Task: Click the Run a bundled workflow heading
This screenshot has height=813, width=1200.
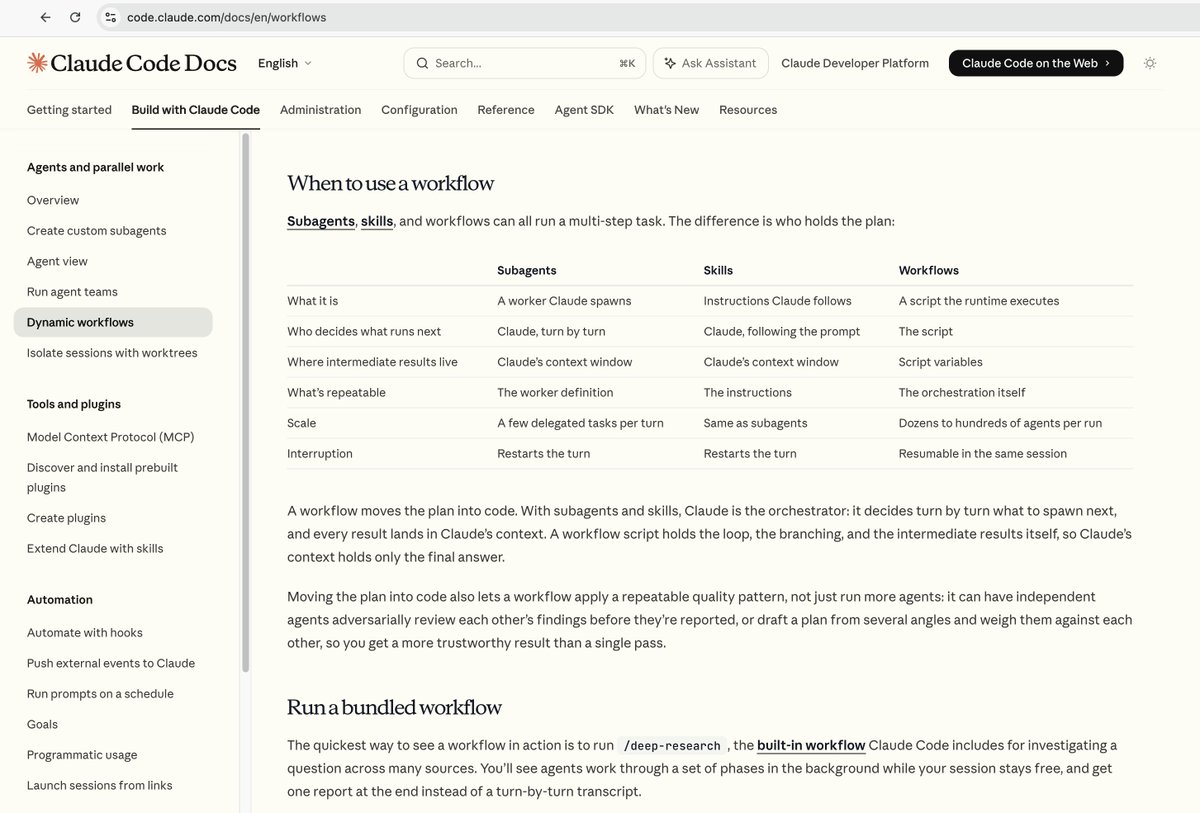Action: click(394, 707)
